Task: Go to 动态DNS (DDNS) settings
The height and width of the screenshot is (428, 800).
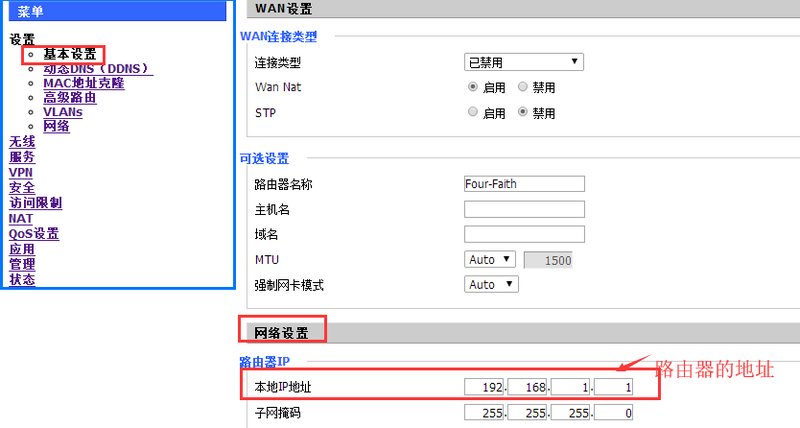Action: [97, 69]
